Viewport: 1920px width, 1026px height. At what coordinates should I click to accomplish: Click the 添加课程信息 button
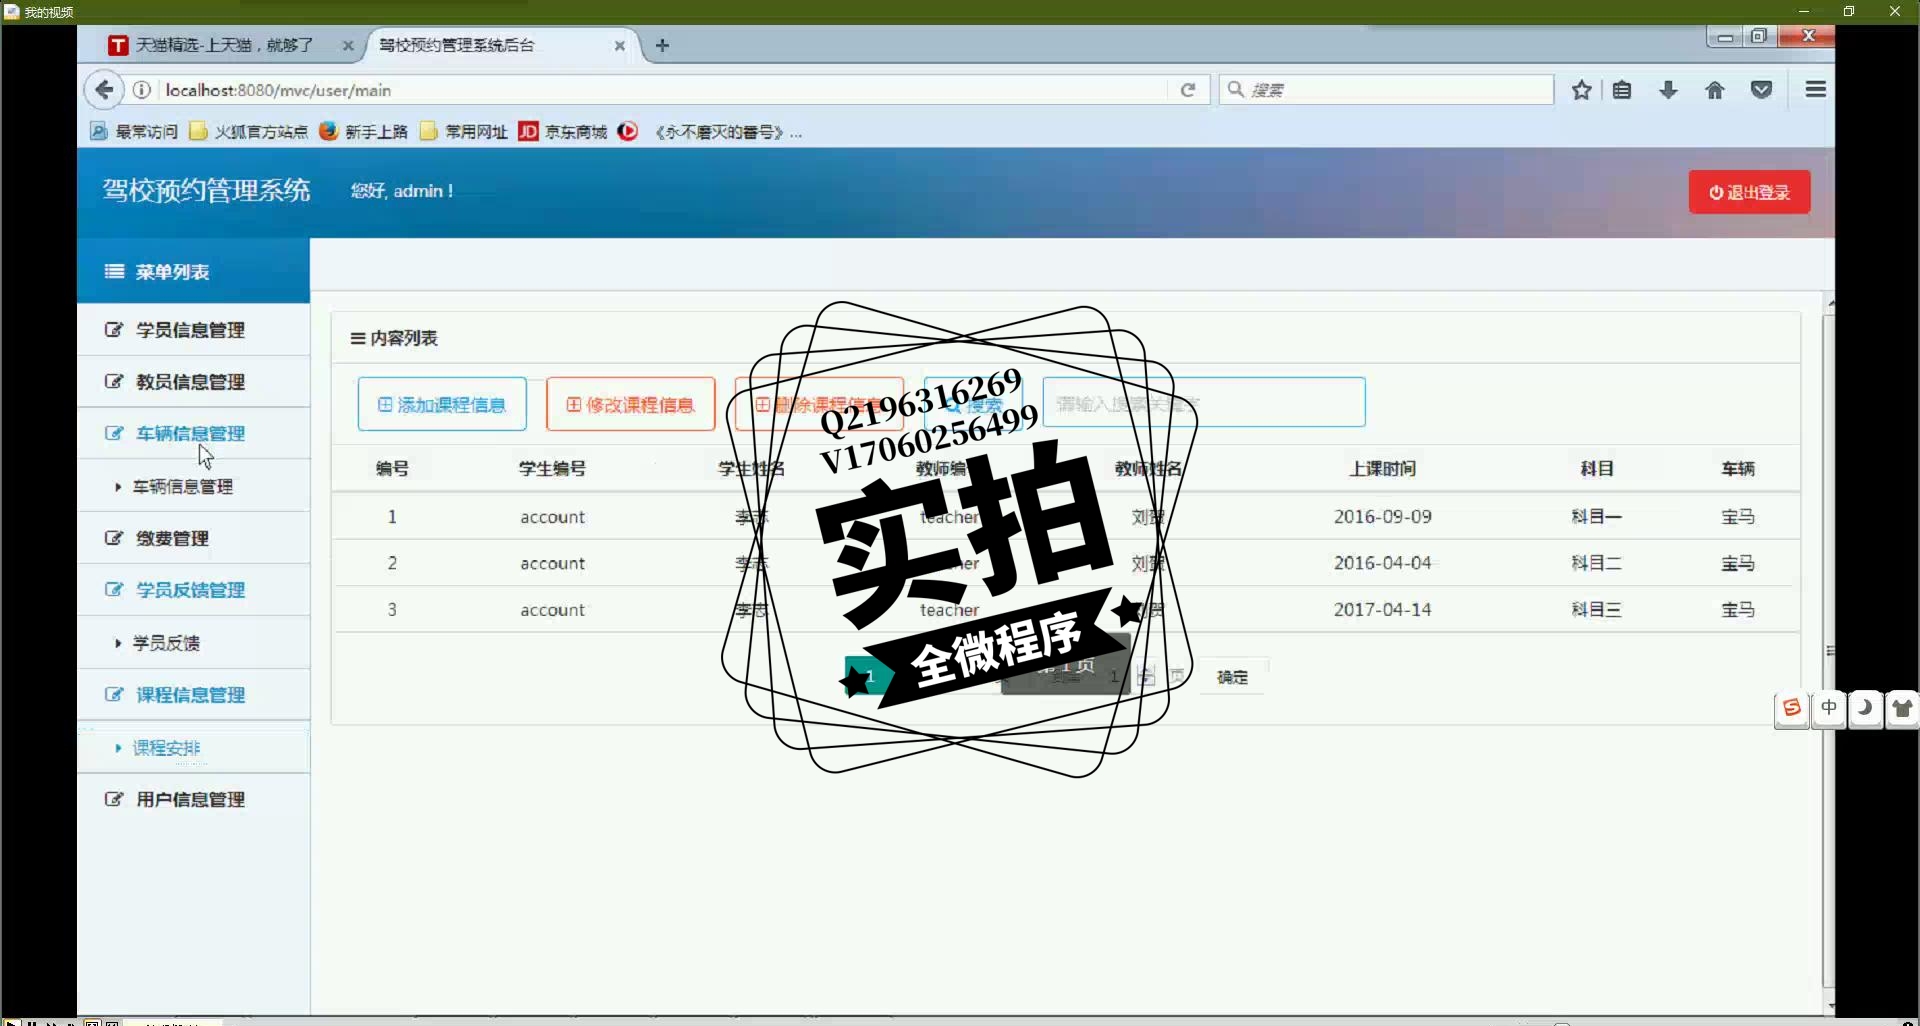(442, 404)
